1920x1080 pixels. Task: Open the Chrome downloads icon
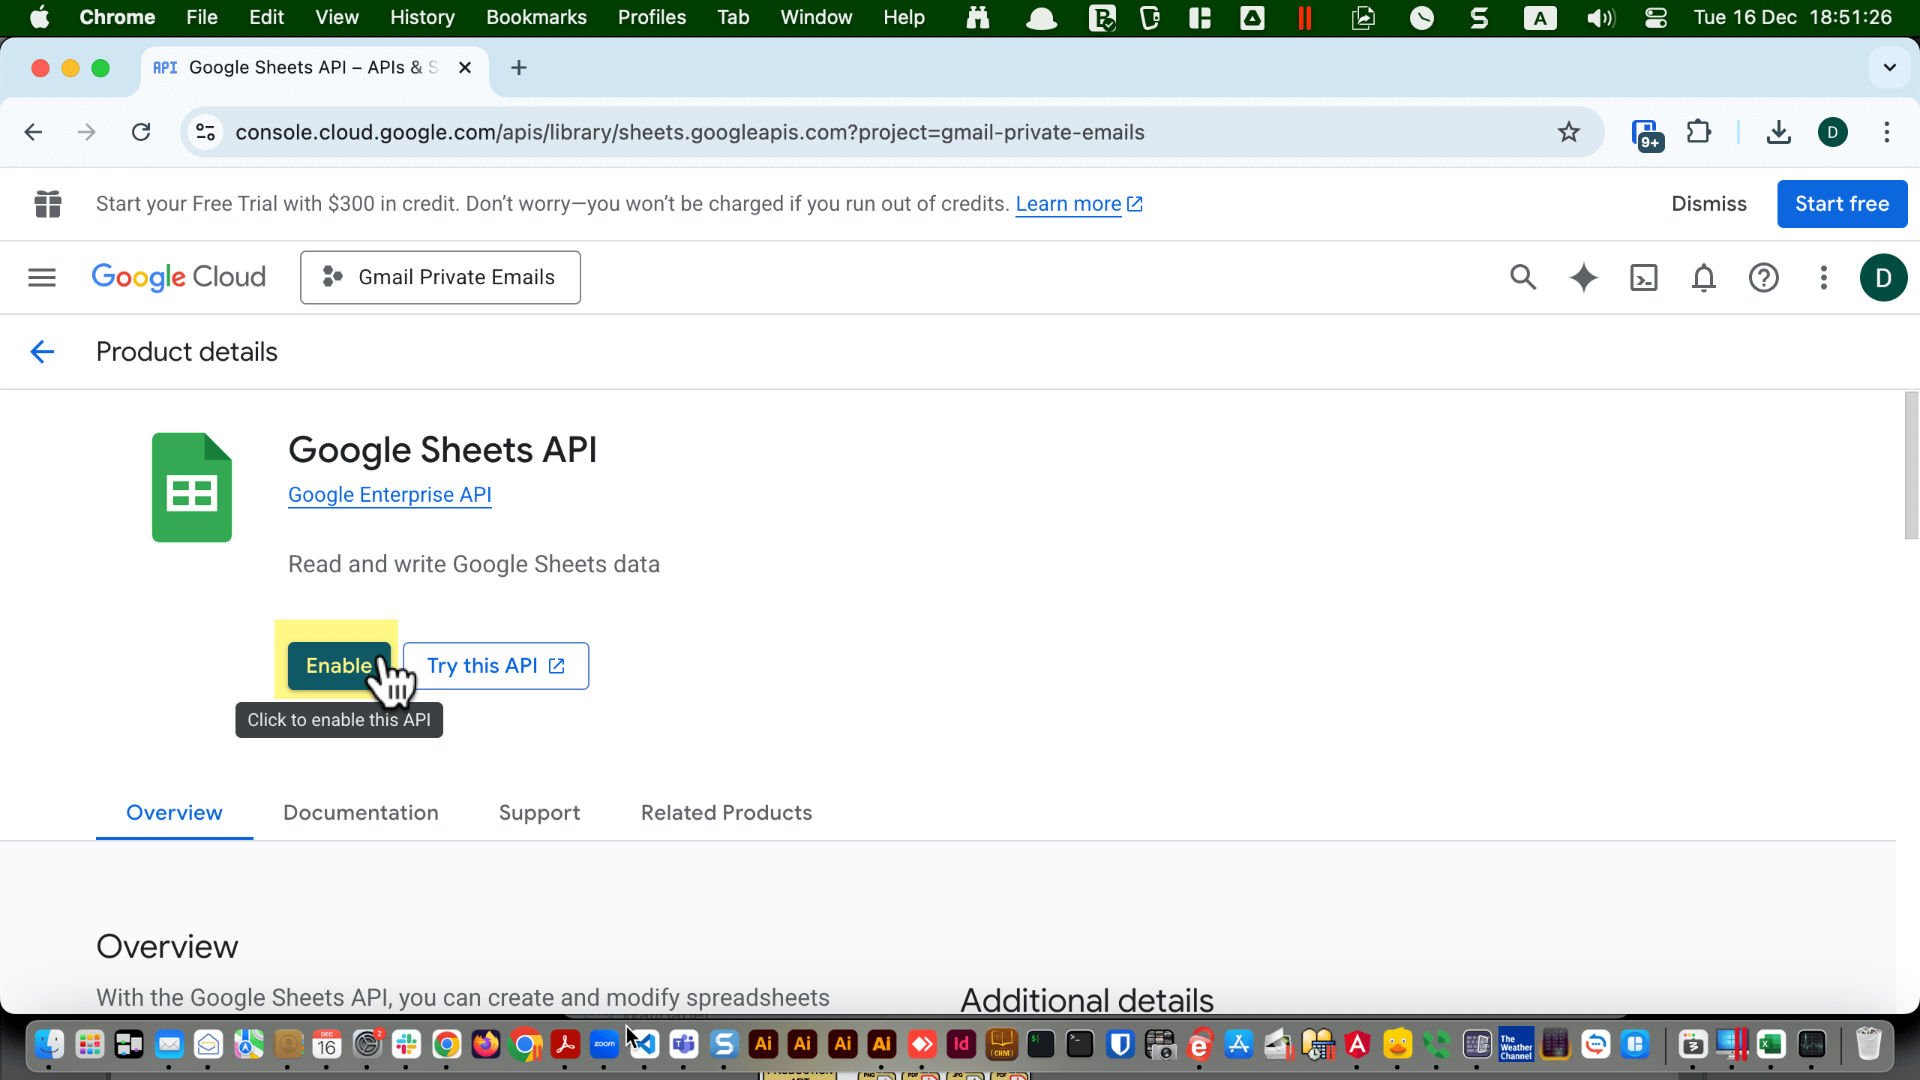click(1778, 131)
